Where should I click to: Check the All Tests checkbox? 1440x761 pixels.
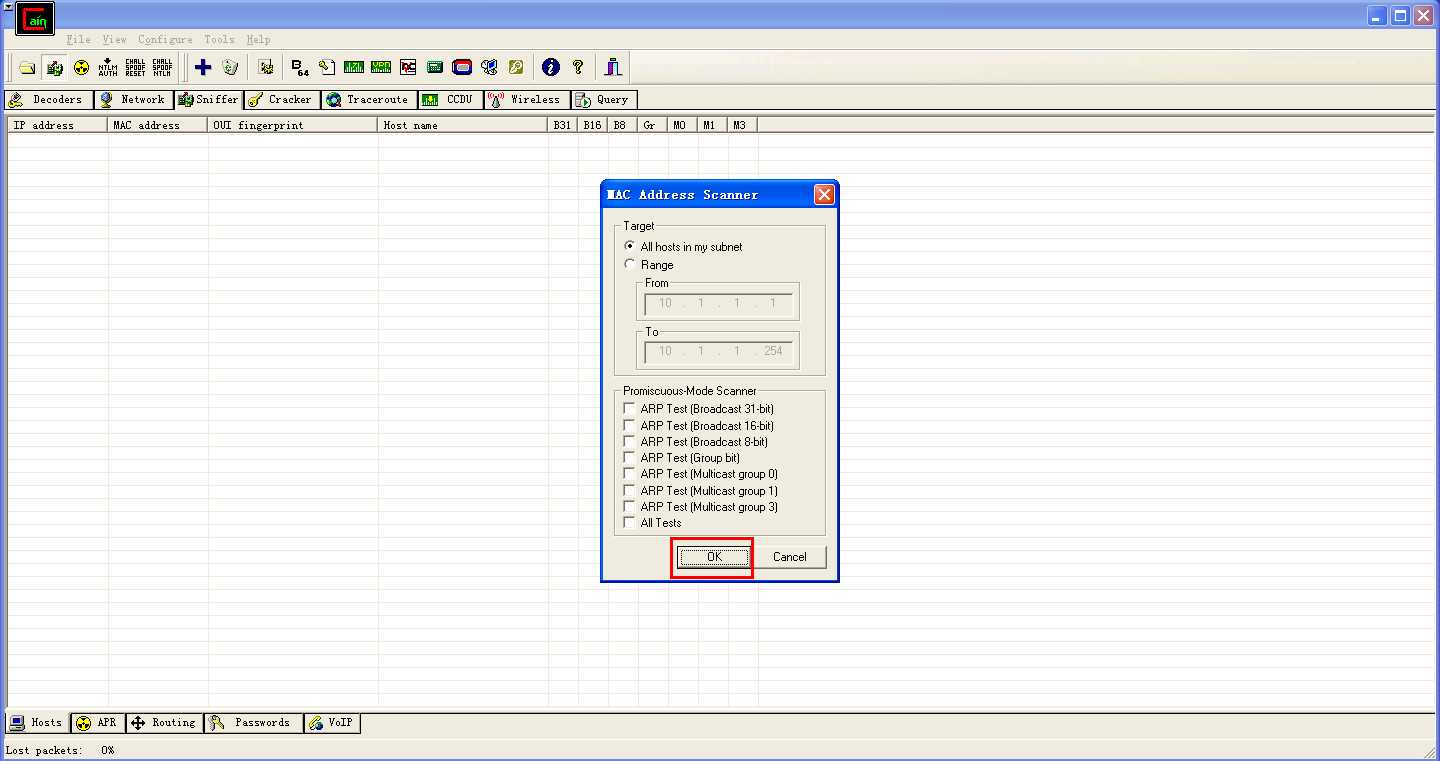tap(629, 522)
